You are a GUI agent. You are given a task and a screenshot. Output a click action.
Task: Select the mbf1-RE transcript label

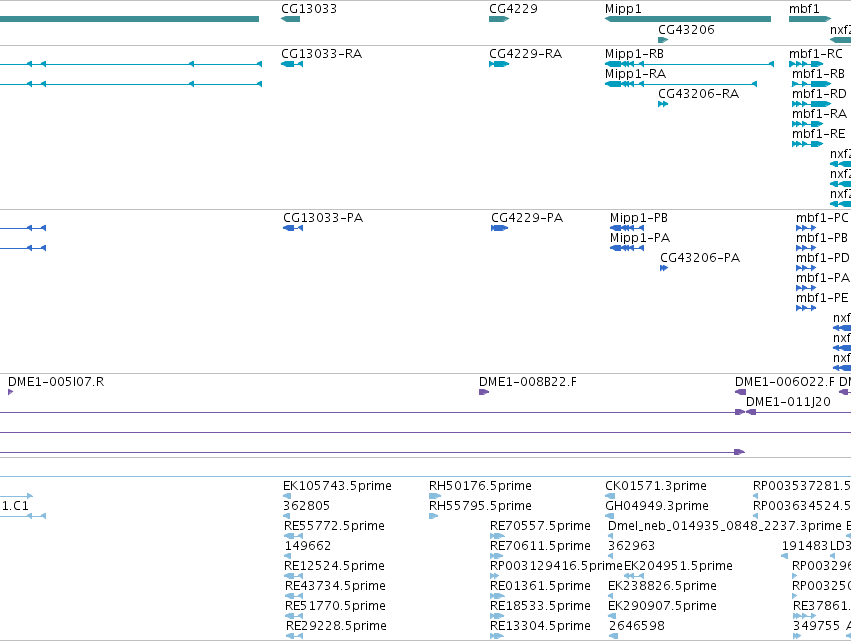pos(818,134)
